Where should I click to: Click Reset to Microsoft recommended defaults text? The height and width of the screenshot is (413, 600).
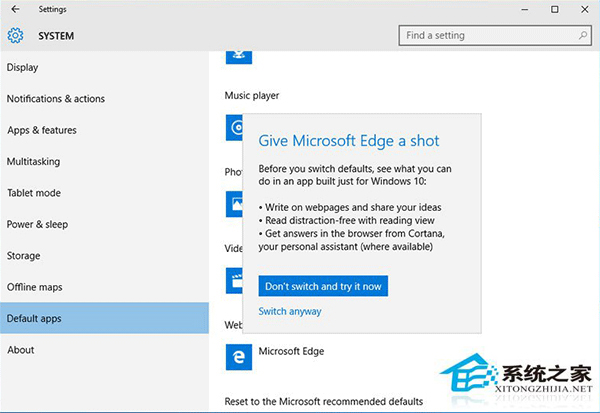(324, 402)
